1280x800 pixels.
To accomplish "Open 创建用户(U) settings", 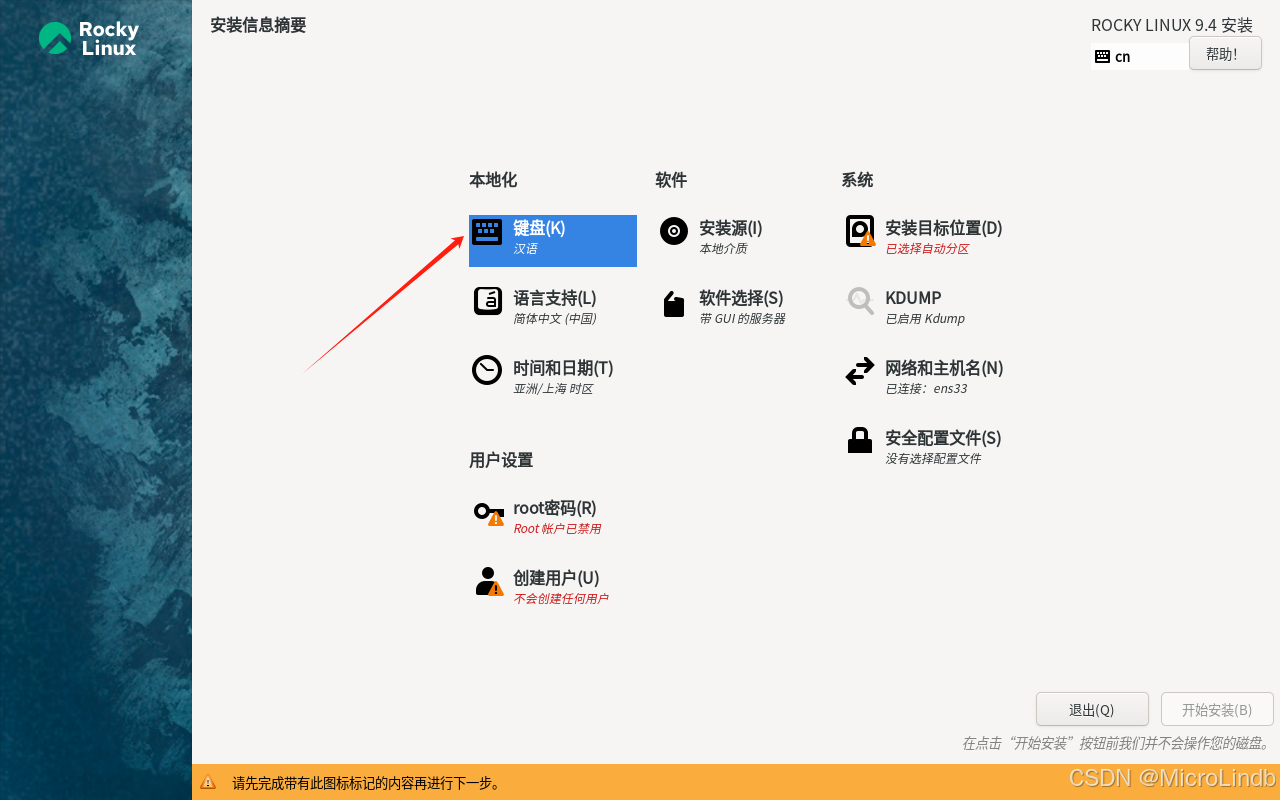I will 556,578.
